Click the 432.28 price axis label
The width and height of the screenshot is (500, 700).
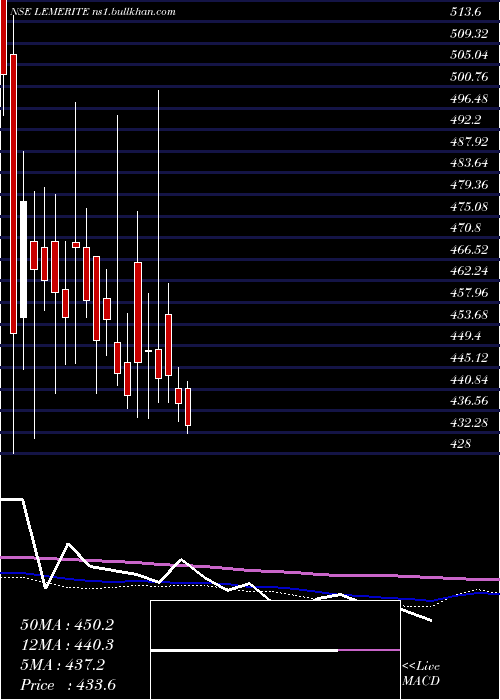pos(469,423)
